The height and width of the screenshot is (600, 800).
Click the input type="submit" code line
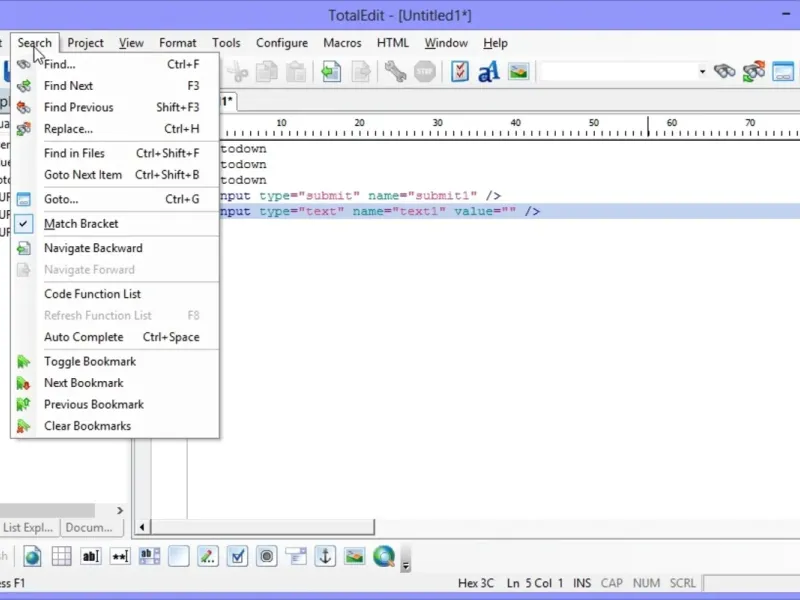(360, 196)
